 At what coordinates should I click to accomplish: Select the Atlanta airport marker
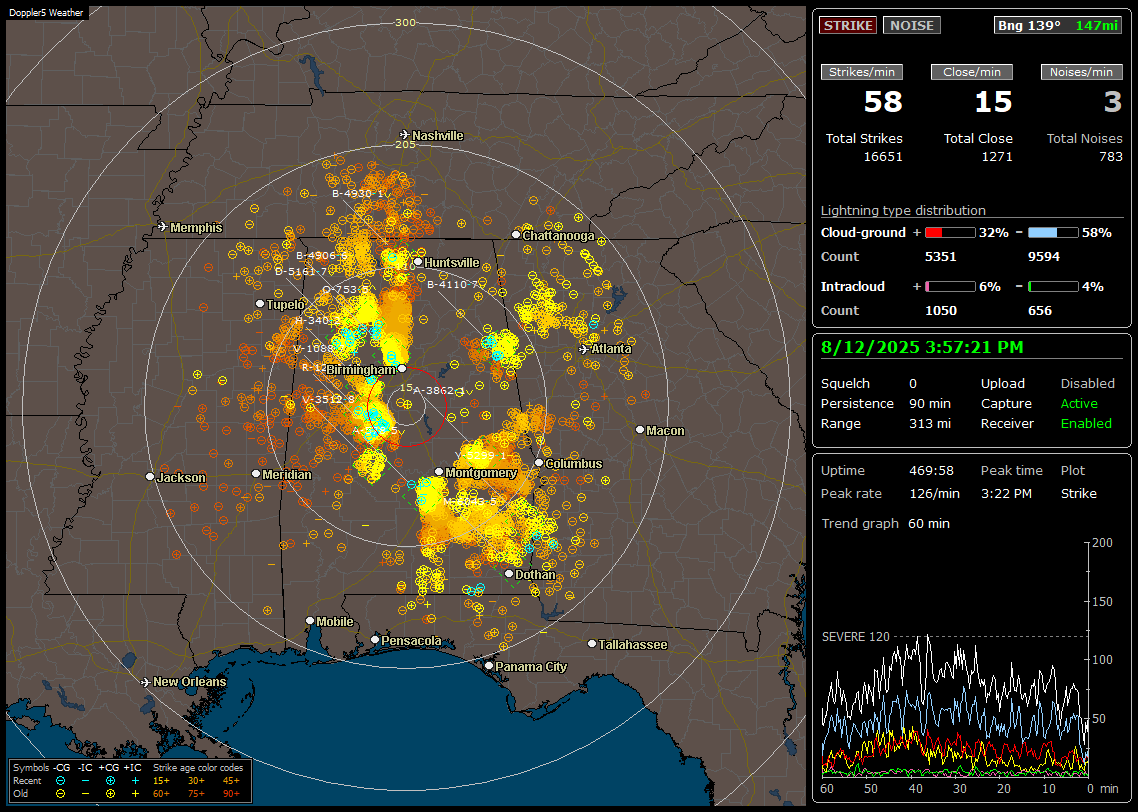pos(584,349)
